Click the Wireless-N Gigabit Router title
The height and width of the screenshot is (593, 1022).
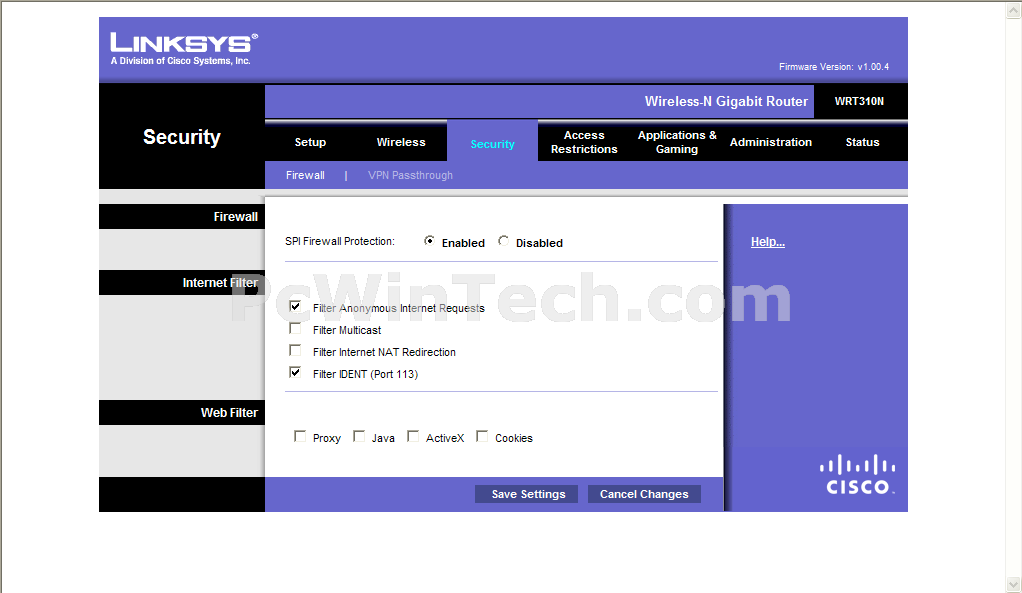pyautogui.click(x=726, y=101)
